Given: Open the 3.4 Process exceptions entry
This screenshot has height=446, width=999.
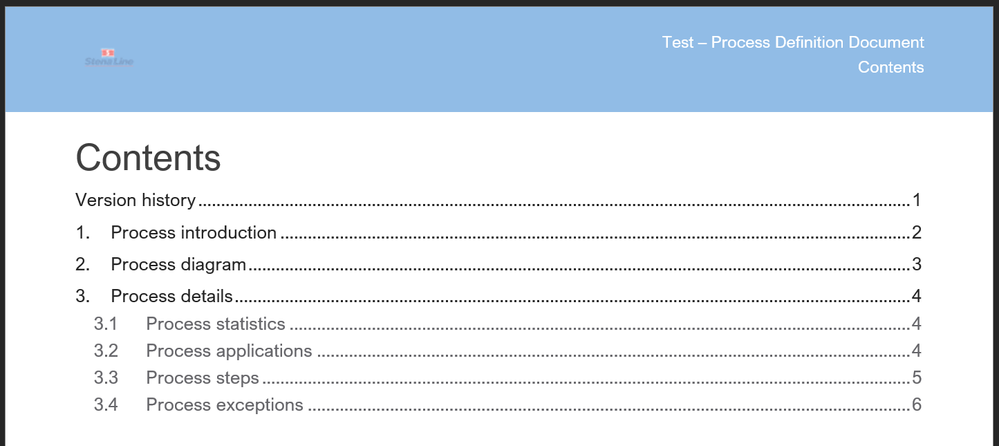Looking at the screenshot, I should point(508,405).
